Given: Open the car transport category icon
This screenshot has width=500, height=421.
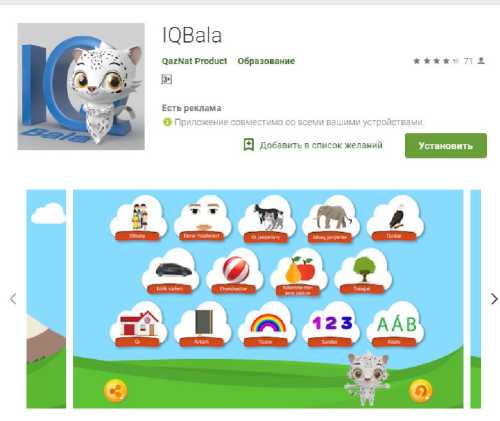Looking at the screenshot, I should point(171,272).
